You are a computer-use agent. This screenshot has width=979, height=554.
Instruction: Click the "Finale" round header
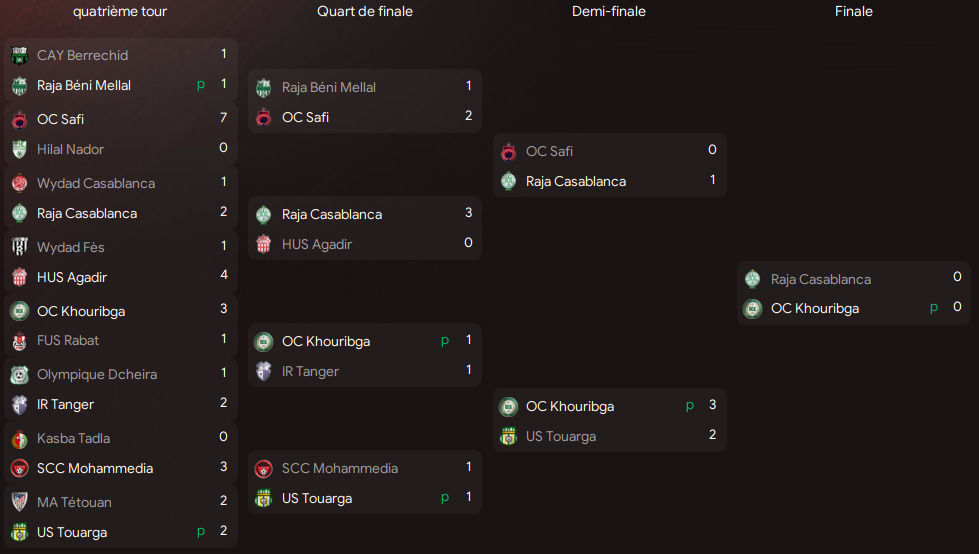point(854,12)
